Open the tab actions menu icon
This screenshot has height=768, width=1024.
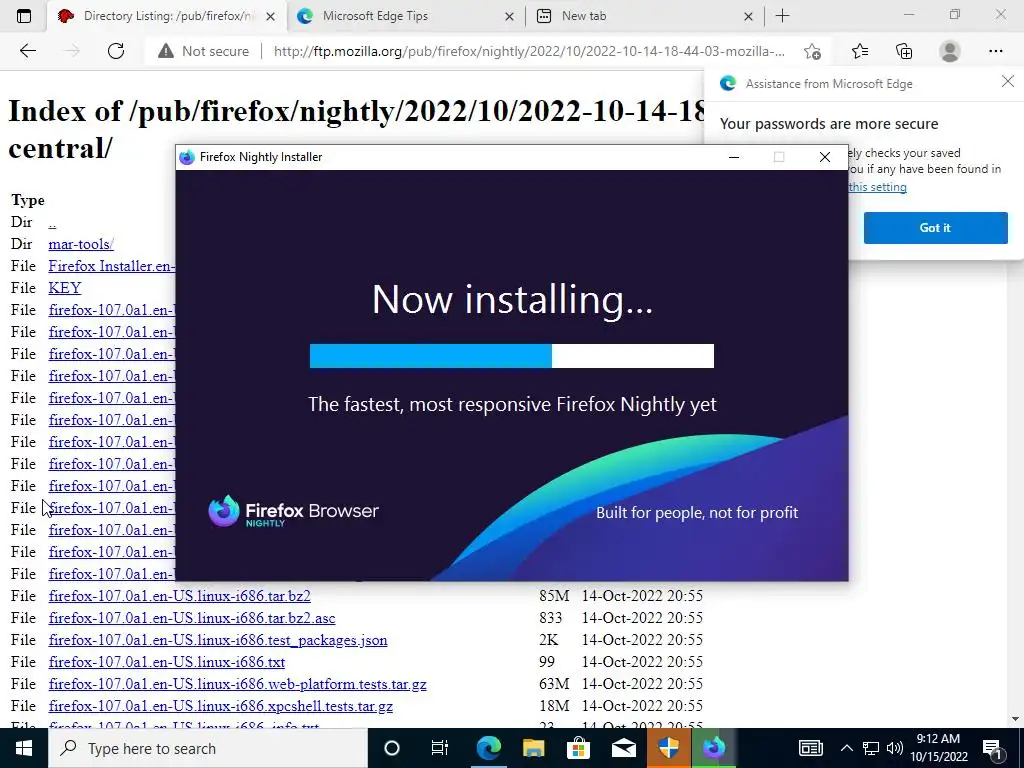[24, 16]
